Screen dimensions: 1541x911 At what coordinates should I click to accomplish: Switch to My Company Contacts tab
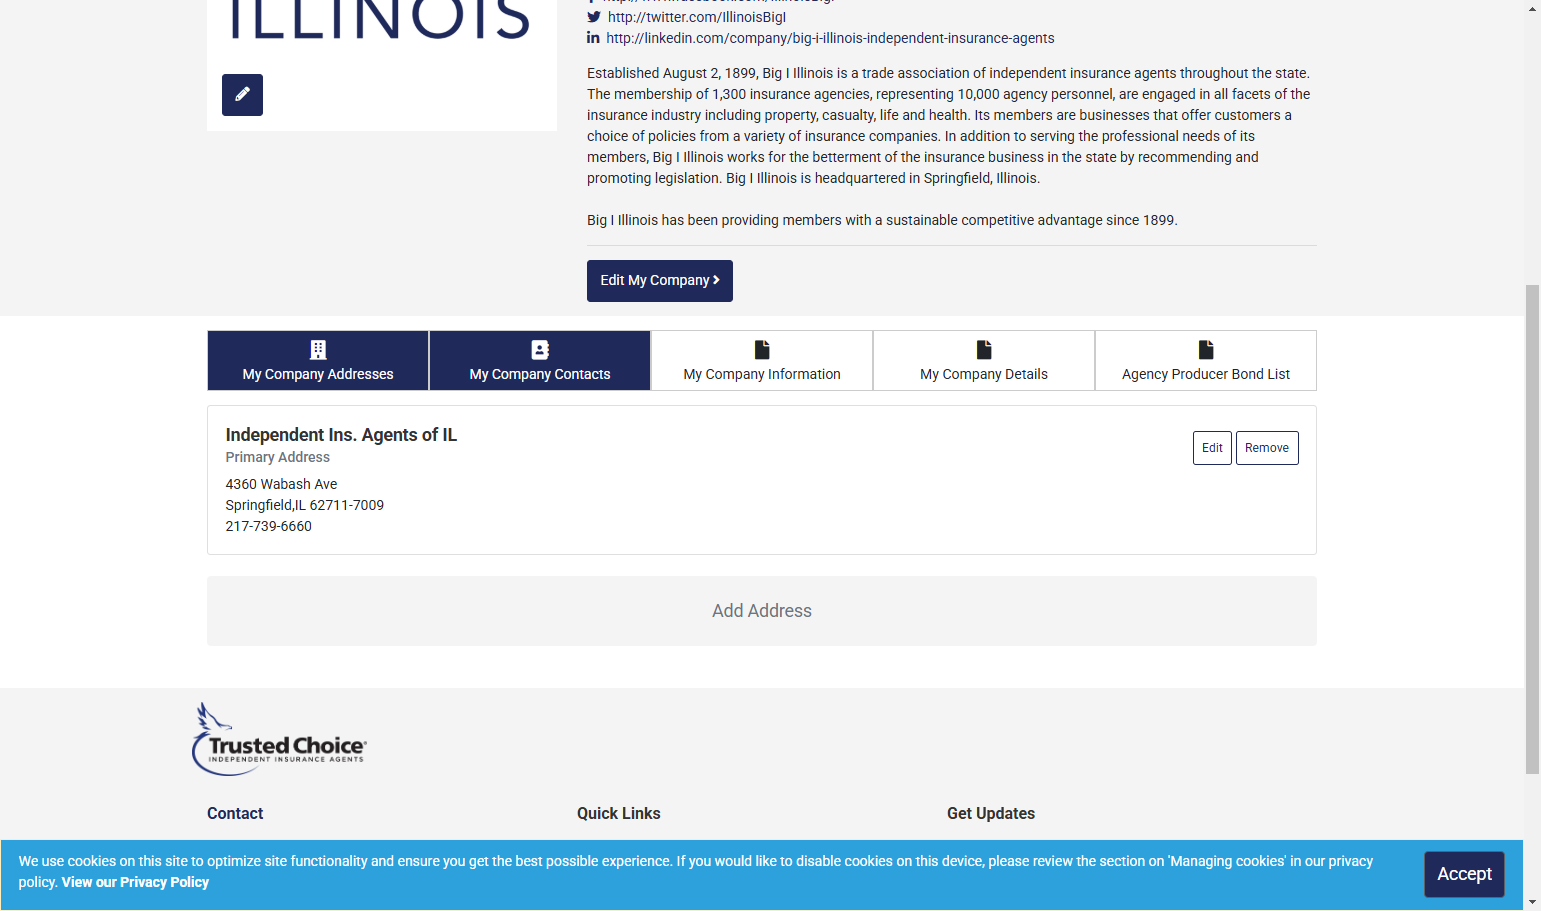(x=540, y=360)
